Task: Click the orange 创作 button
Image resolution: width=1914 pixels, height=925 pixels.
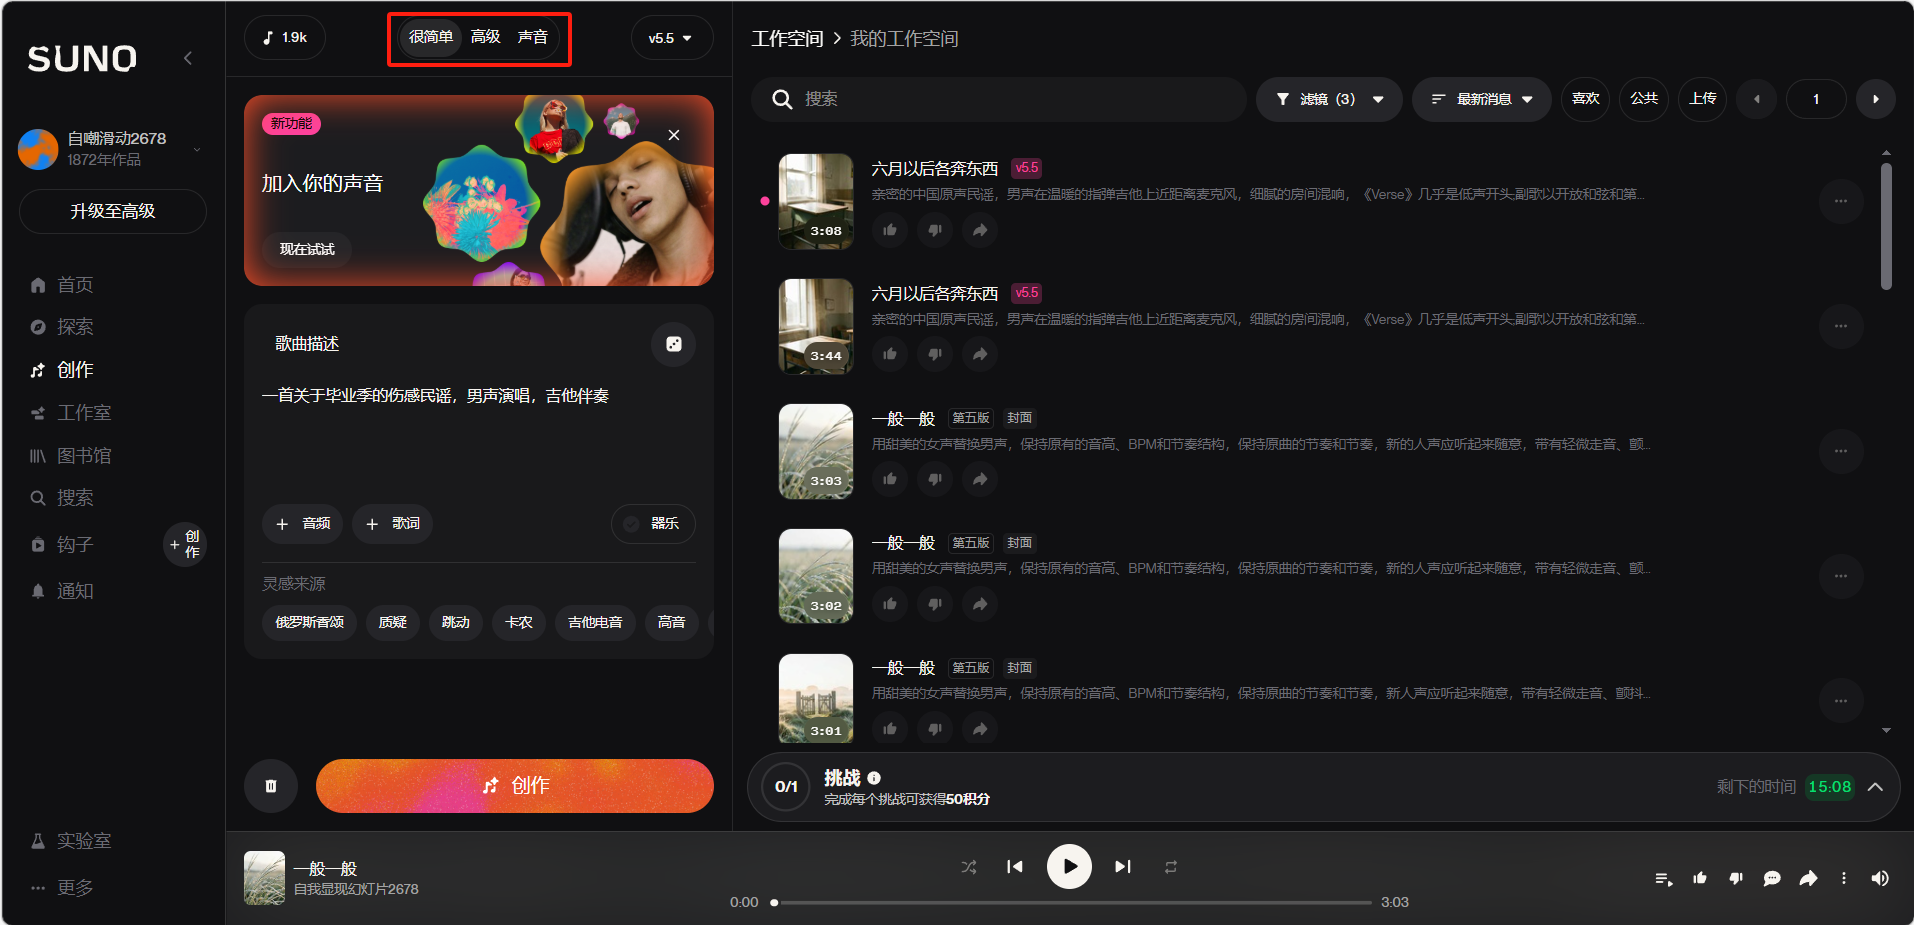Action: 514,786
